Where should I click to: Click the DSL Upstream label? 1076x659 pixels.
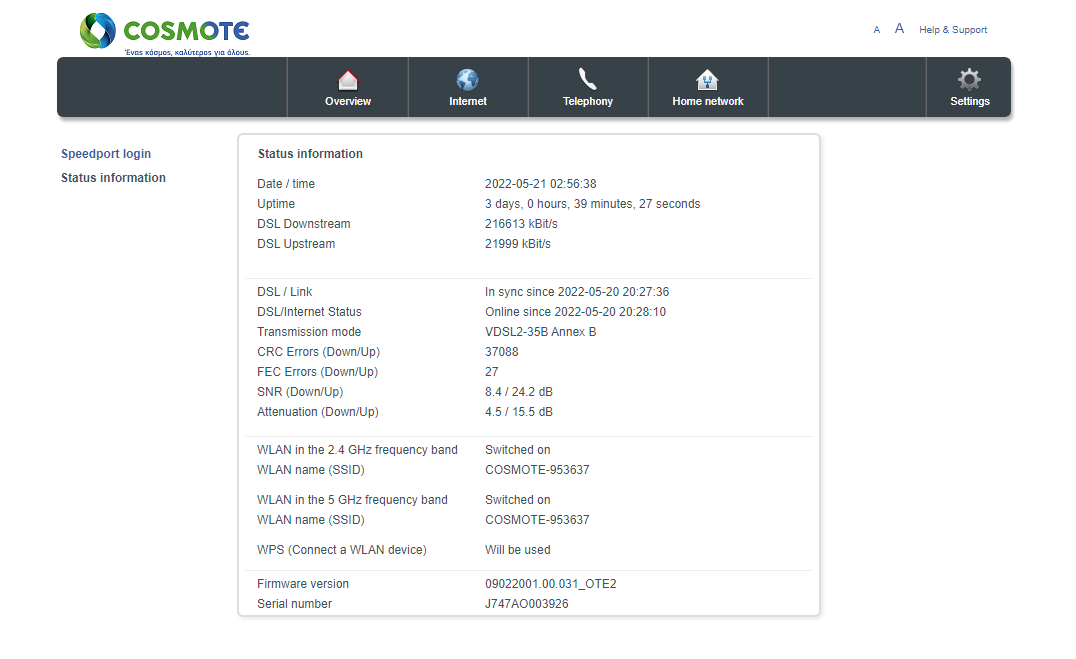pos(296,244)
